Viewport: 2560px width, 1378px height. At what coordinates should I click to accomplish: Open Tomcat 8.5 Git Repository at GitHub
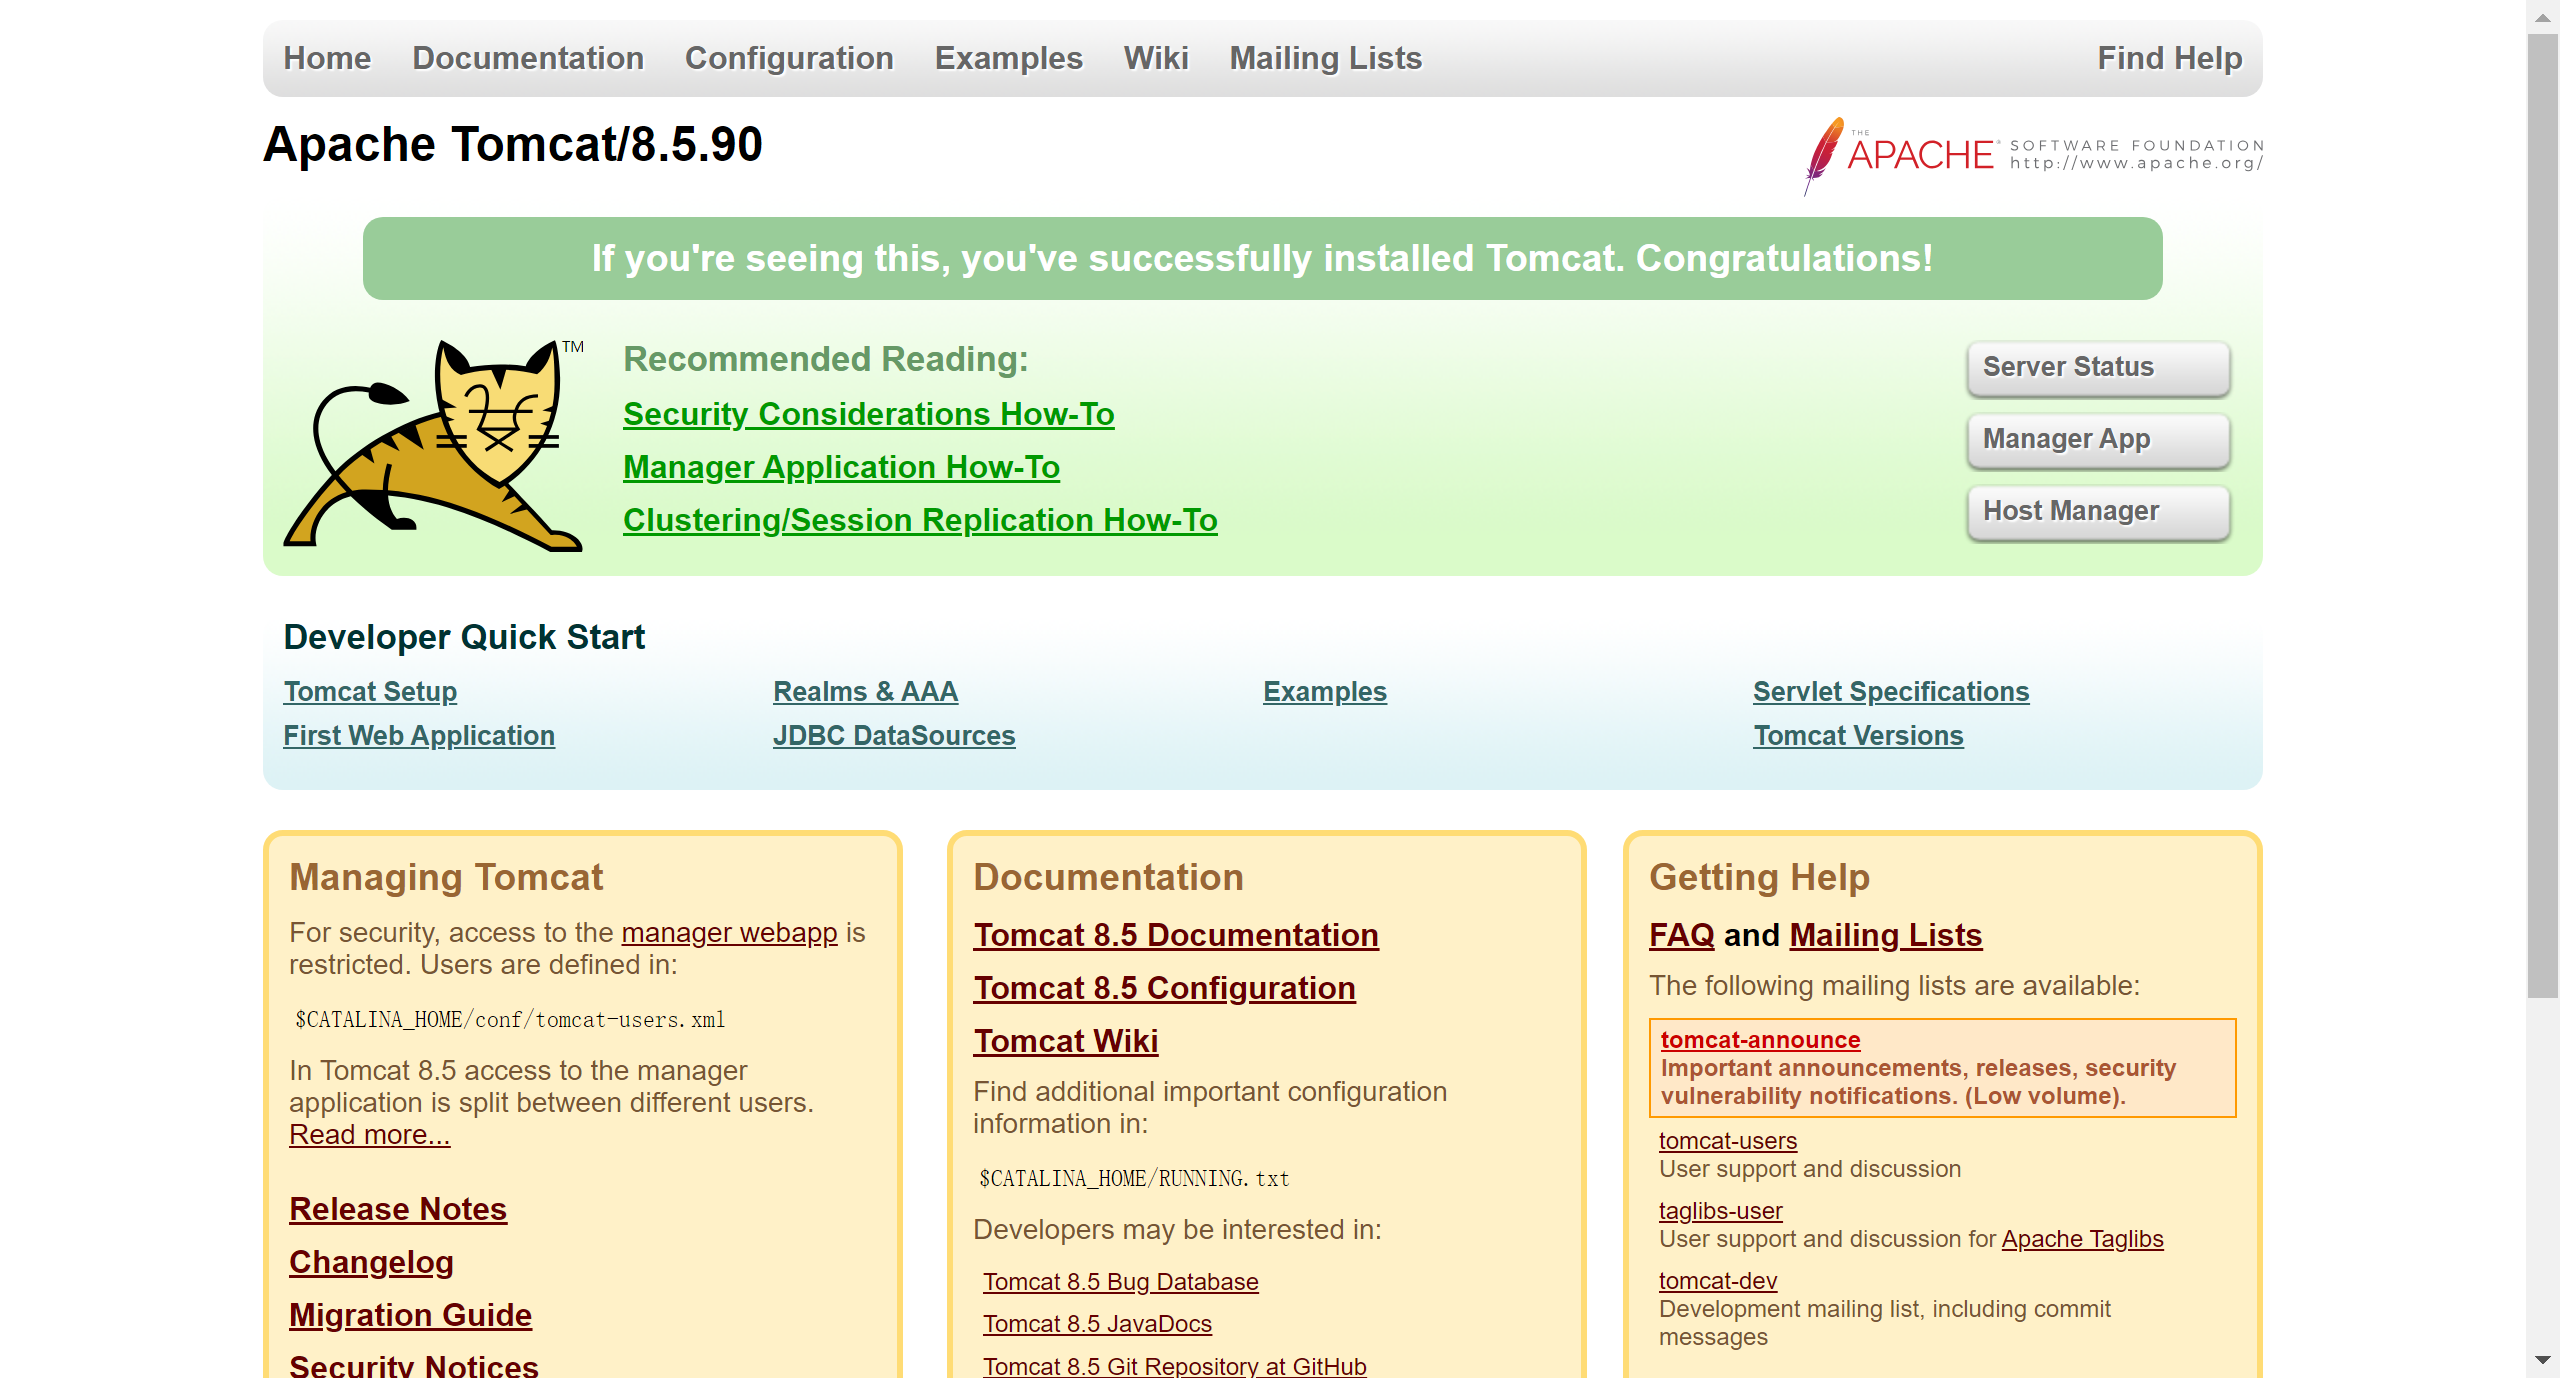(1174, 1366)
